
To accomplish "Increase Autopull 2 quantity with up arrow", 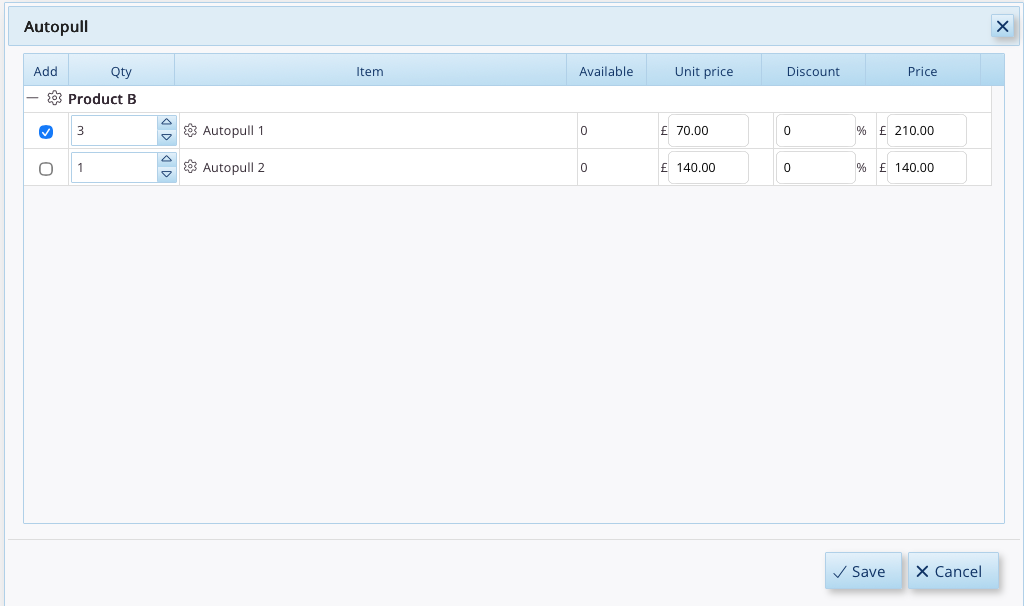I will [167, 159].
